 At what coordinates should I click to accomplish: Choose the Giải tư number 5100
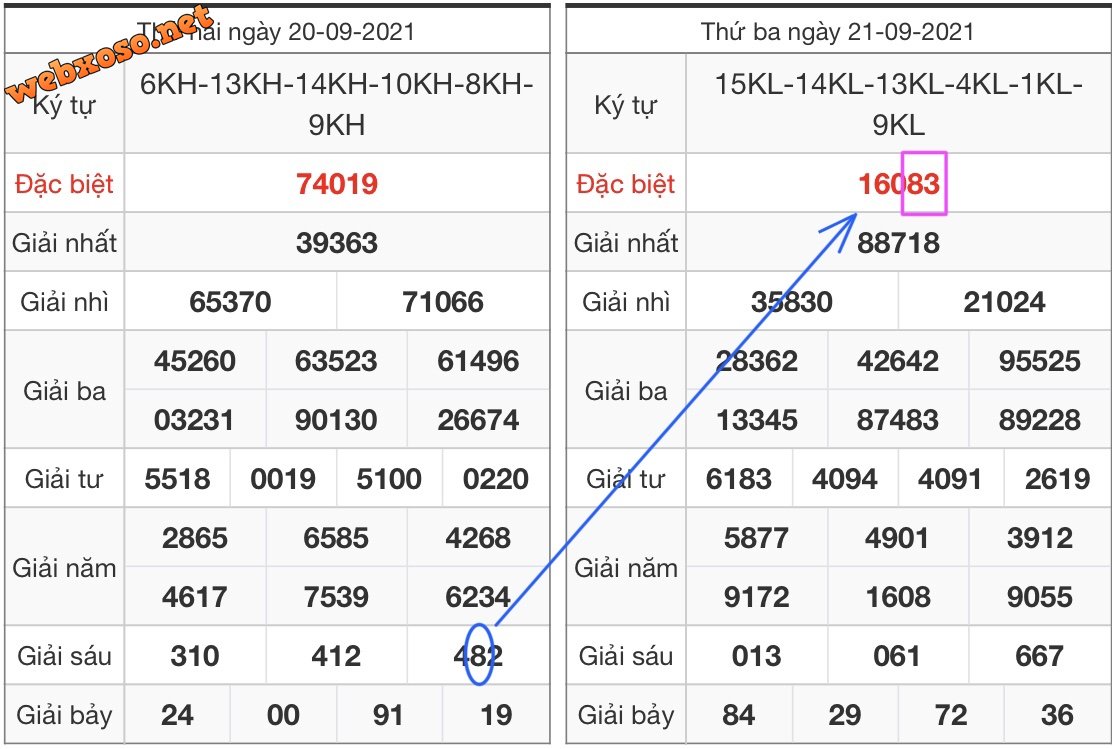(x=389, y=479)
